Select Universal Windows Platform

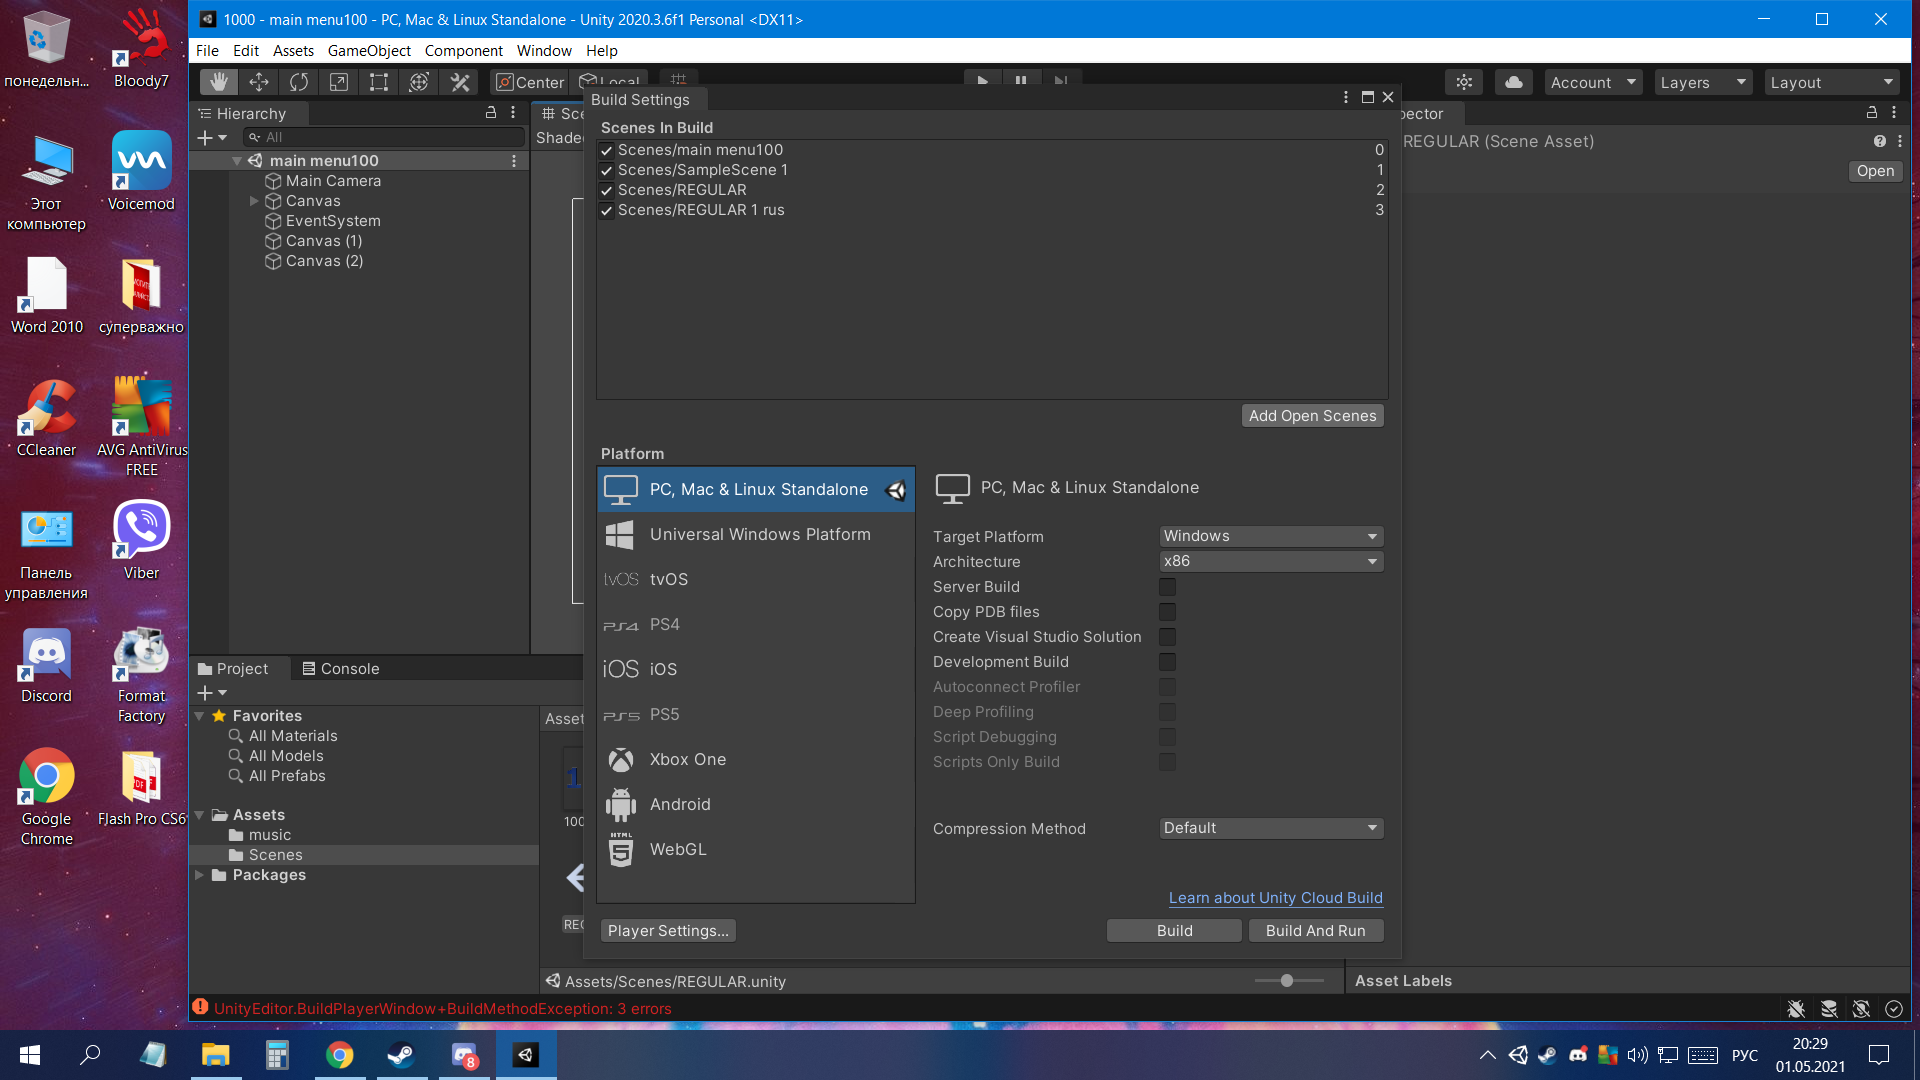tap(756, 534)
